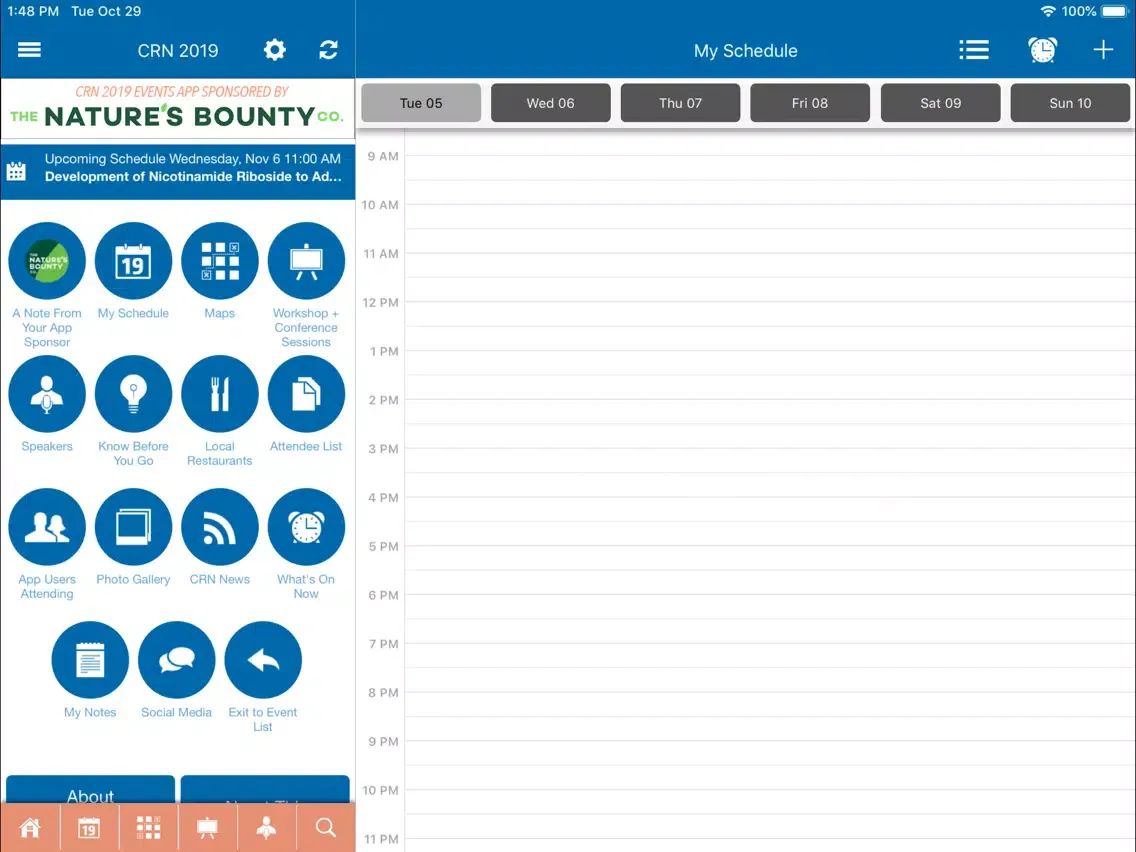Open the Speakers icon

click(47, 394)
